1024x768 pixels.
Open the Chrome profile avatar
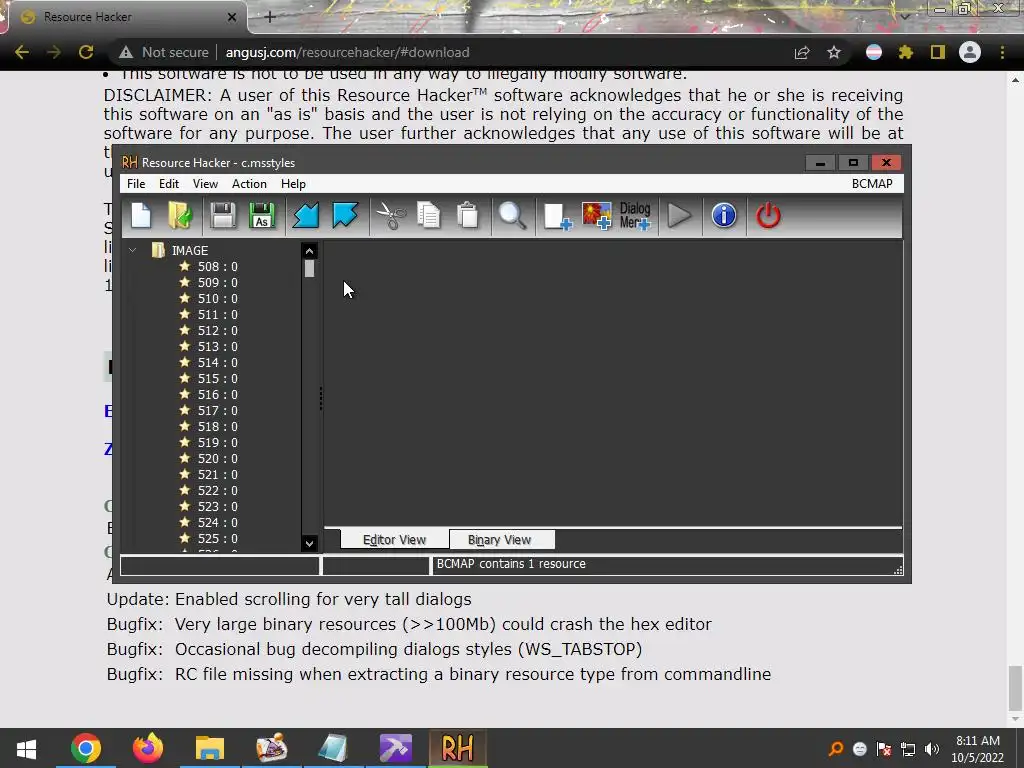pos(970,52)
